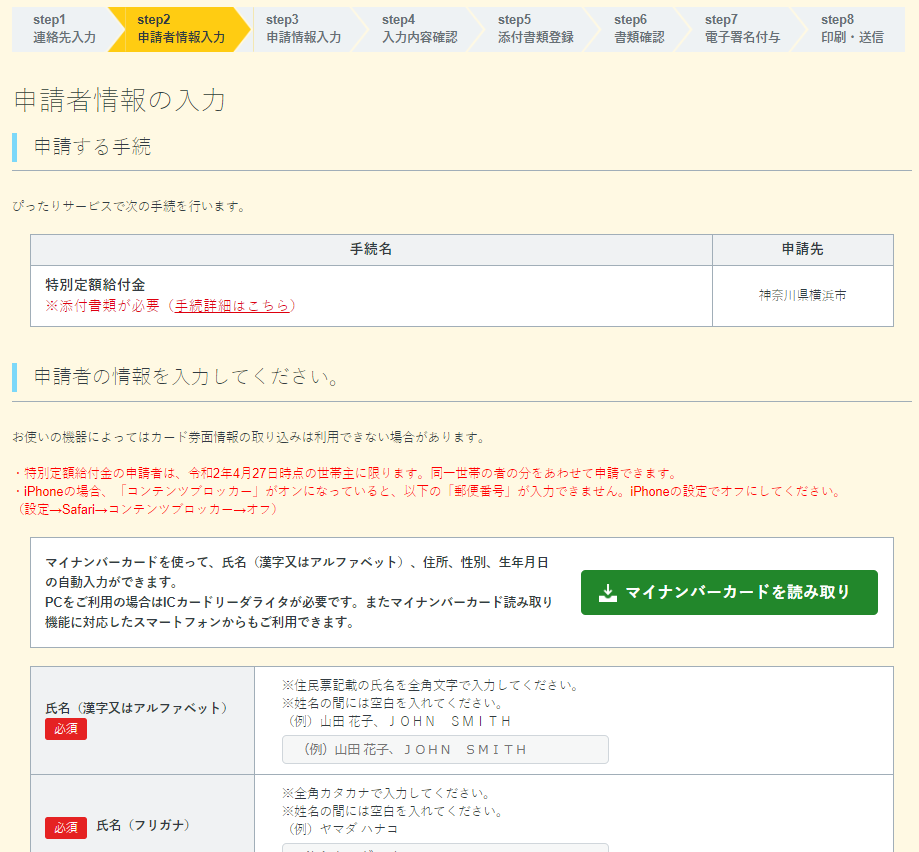Click ※住民票記載の氏名 instruction line
919x852 pixels.
[431, 686]
